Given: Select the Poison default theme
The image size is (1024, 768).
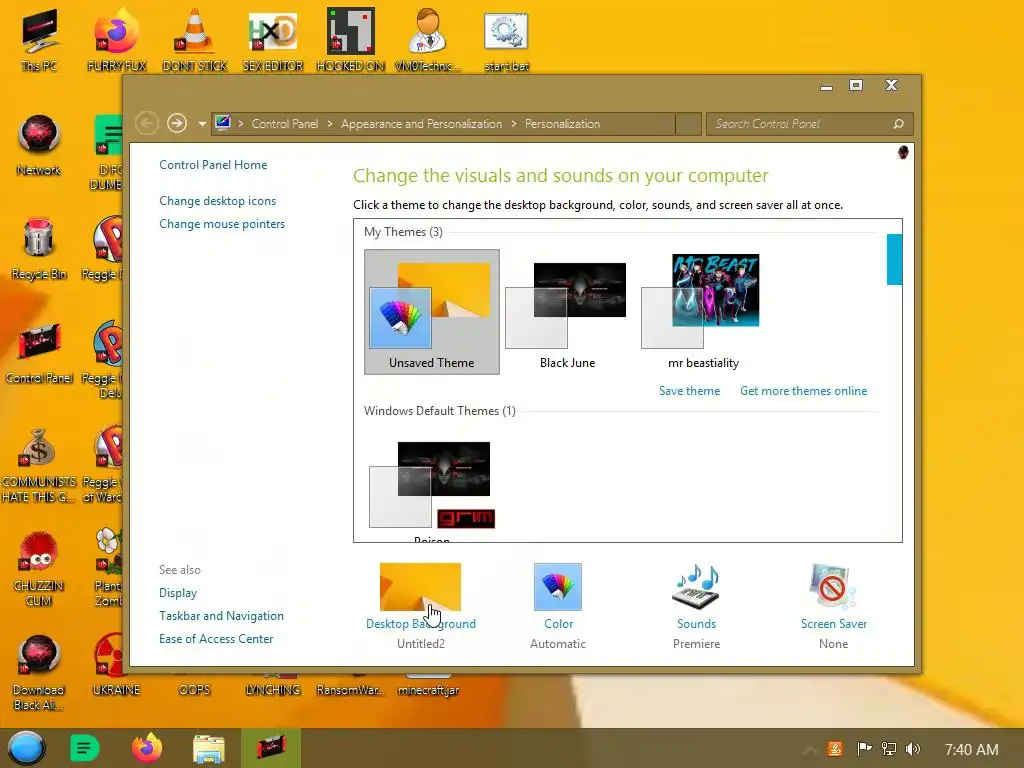Looking at the screenshot, I should tap(432, 492).
